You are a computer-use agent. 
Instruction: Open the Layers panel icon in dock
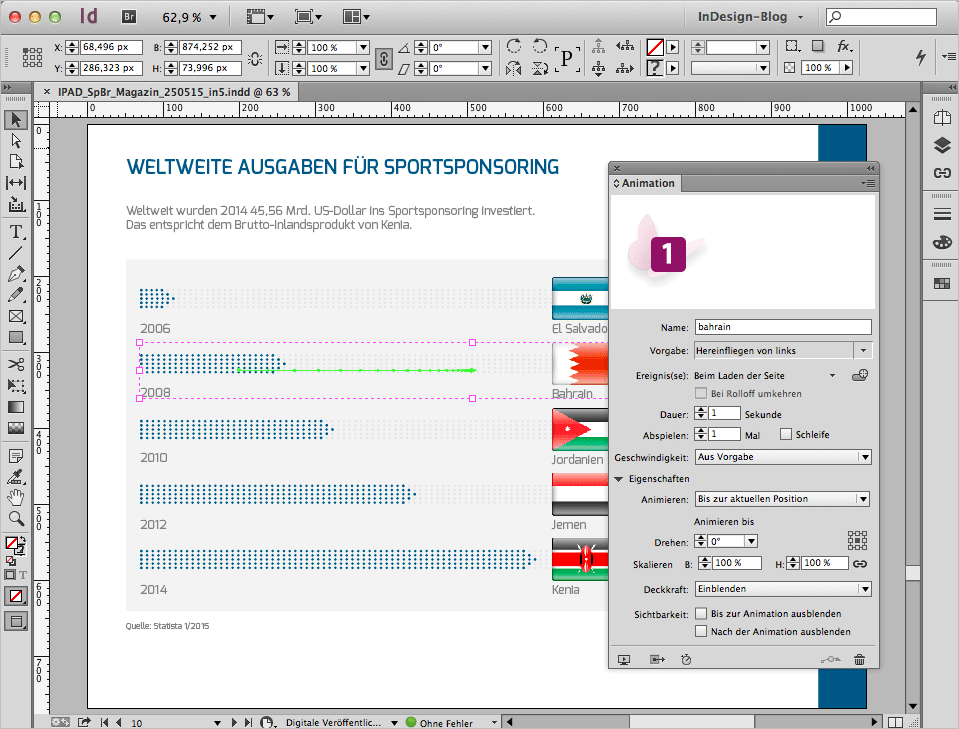click(x=941, y=145)
